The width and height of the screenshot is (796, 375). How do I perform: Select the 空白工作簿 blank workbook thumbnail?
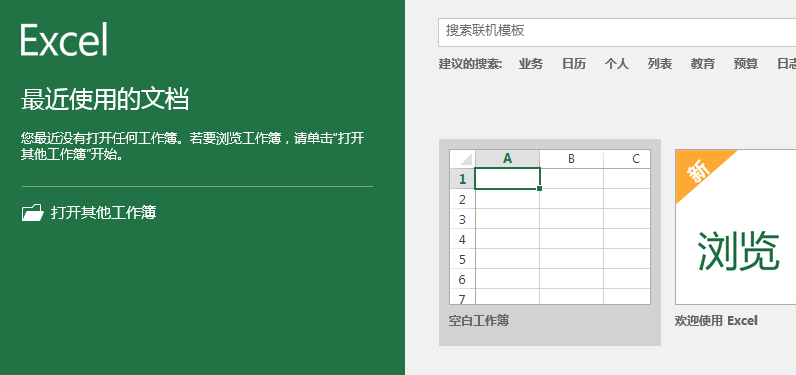click(x=550, y=227)
